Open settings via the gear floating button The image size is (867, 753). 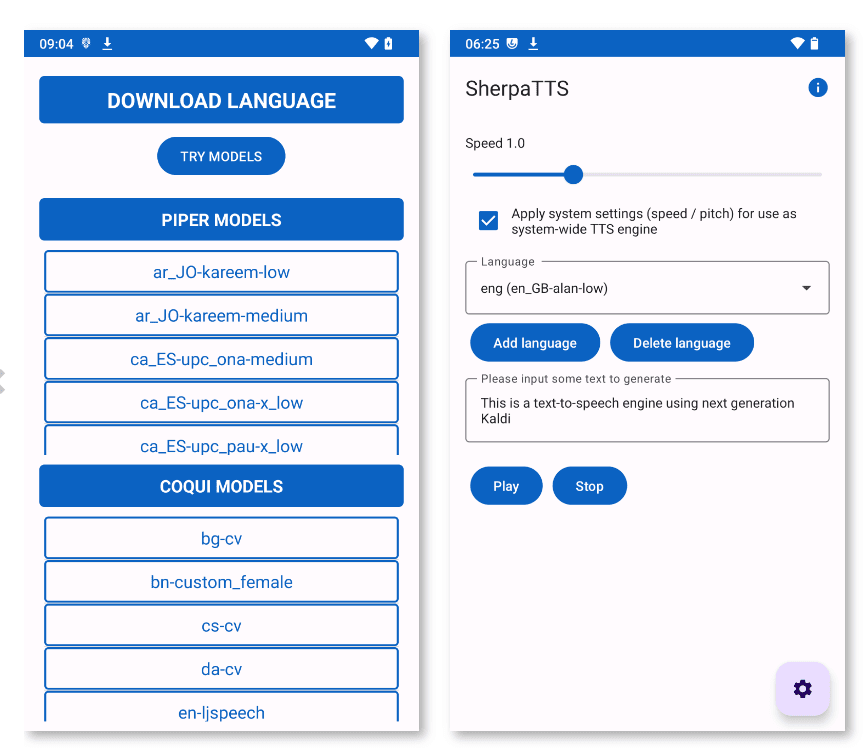coord(802,688)
